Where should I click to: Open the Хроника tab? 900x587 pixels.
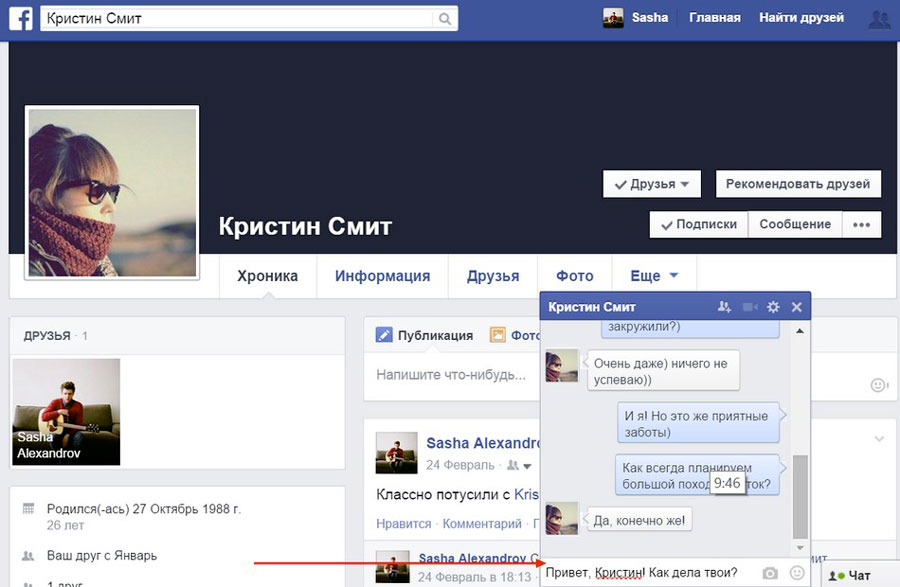coord(267,276)
